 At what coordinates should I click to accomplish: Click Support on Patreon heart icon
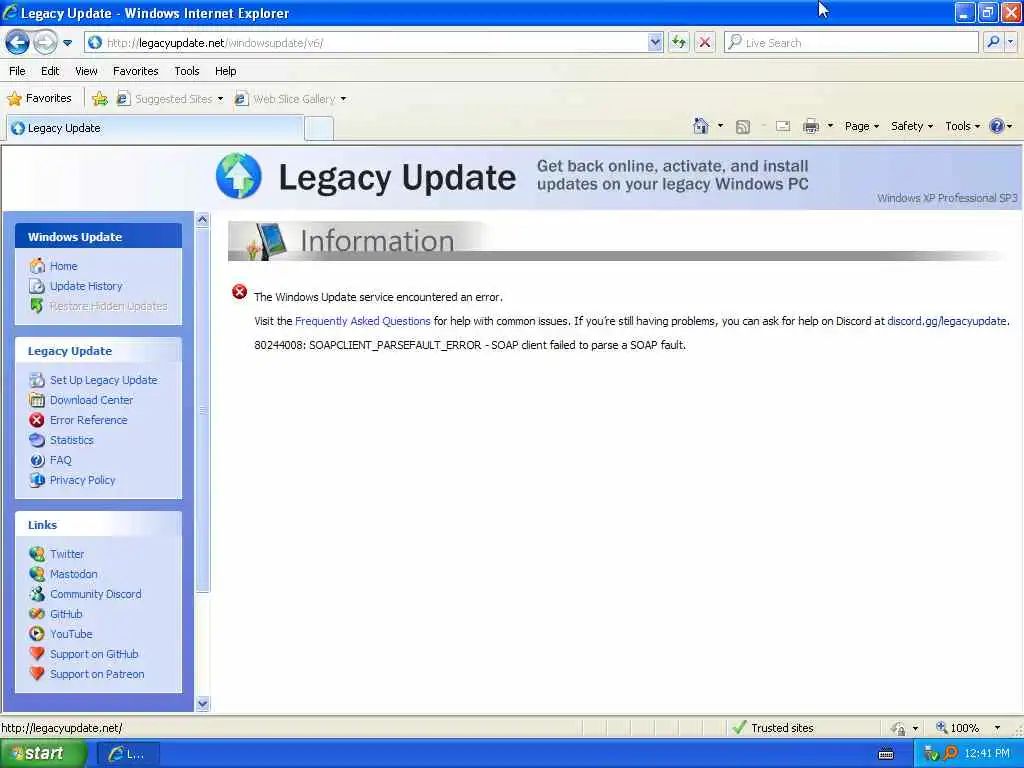point(37,674)
